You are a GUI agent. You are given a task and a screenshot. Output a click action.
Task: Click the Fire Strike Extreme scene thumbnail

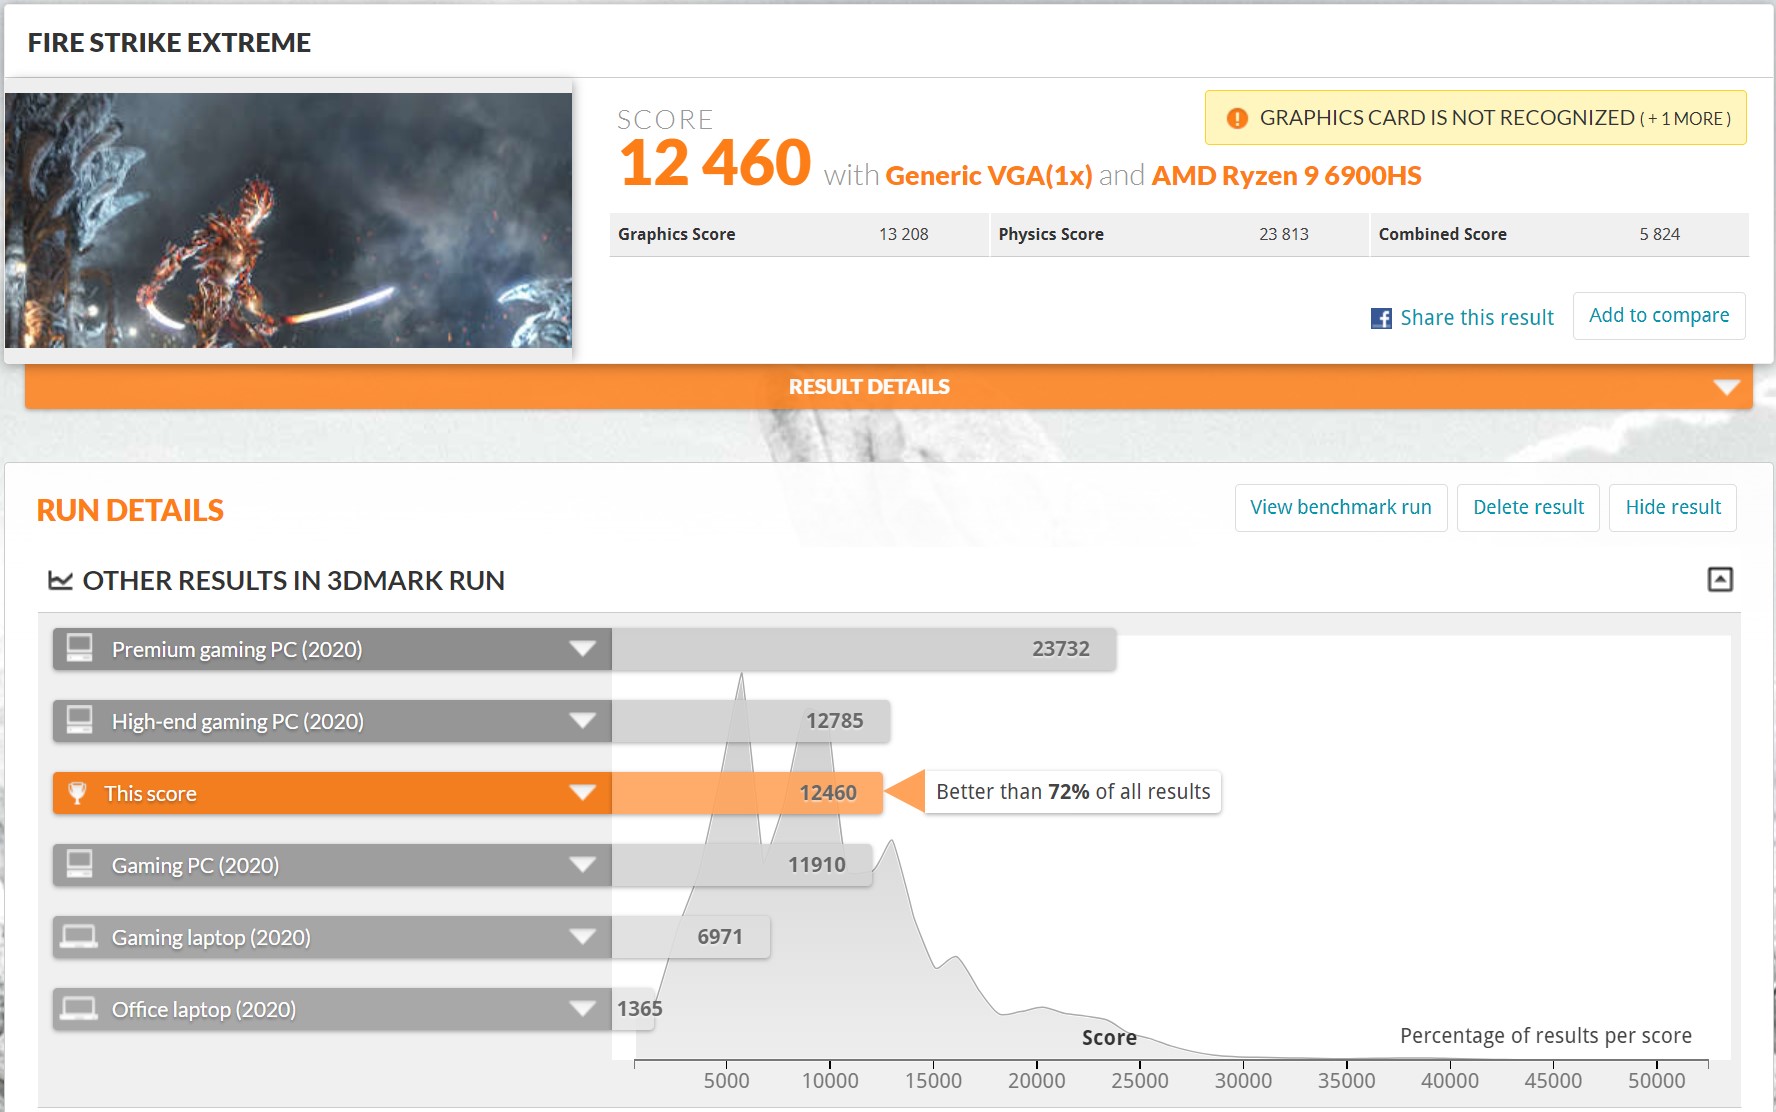coord(288,220)
